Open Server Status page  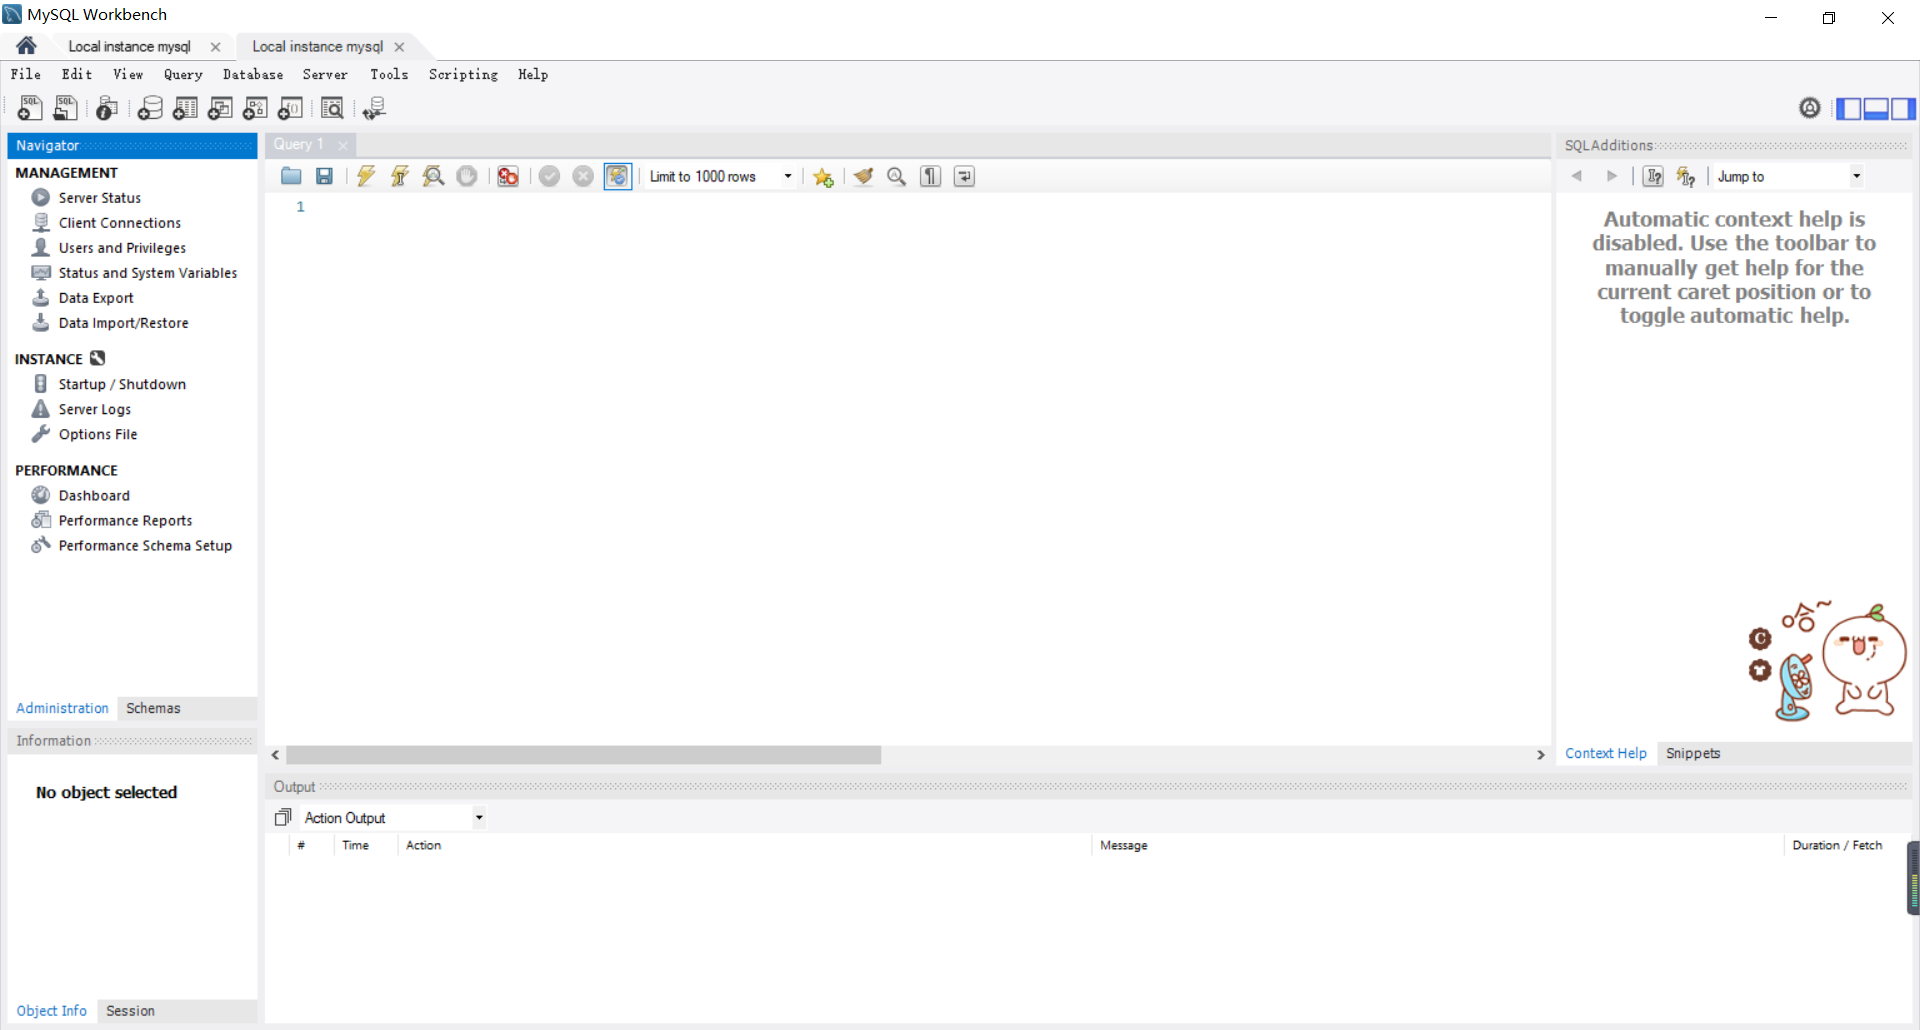click(99, 198)
